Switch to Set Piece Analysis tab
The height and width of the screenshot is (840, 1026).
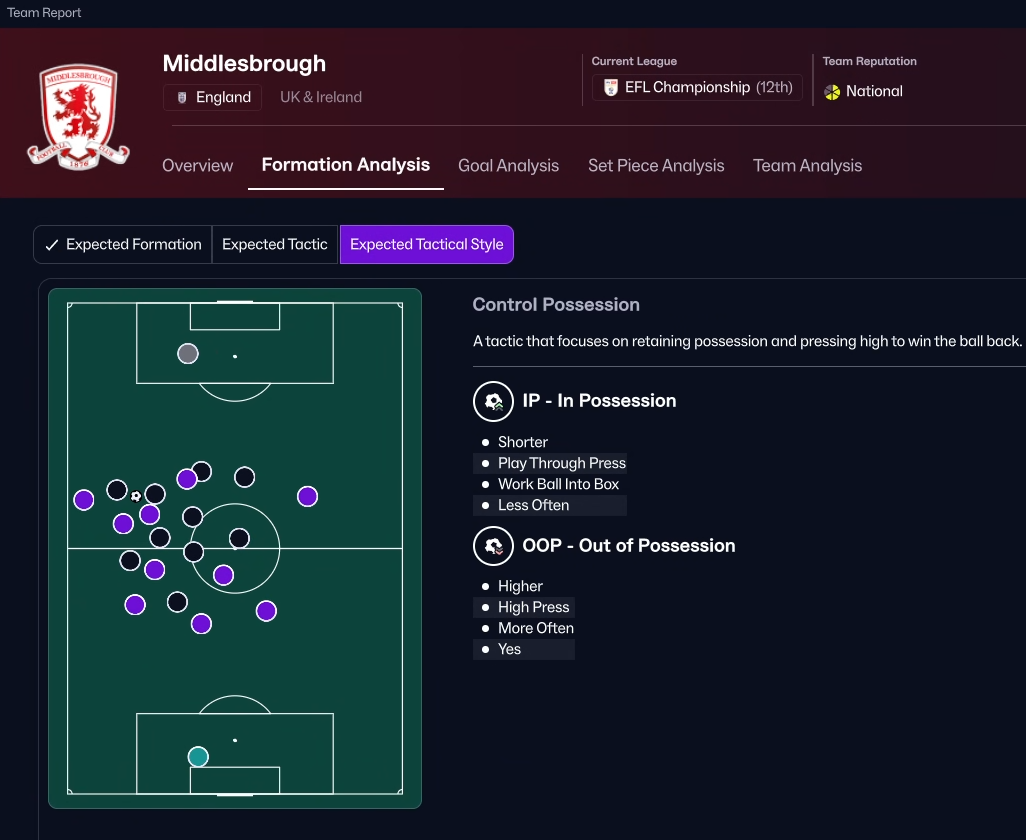click(656, 166)
